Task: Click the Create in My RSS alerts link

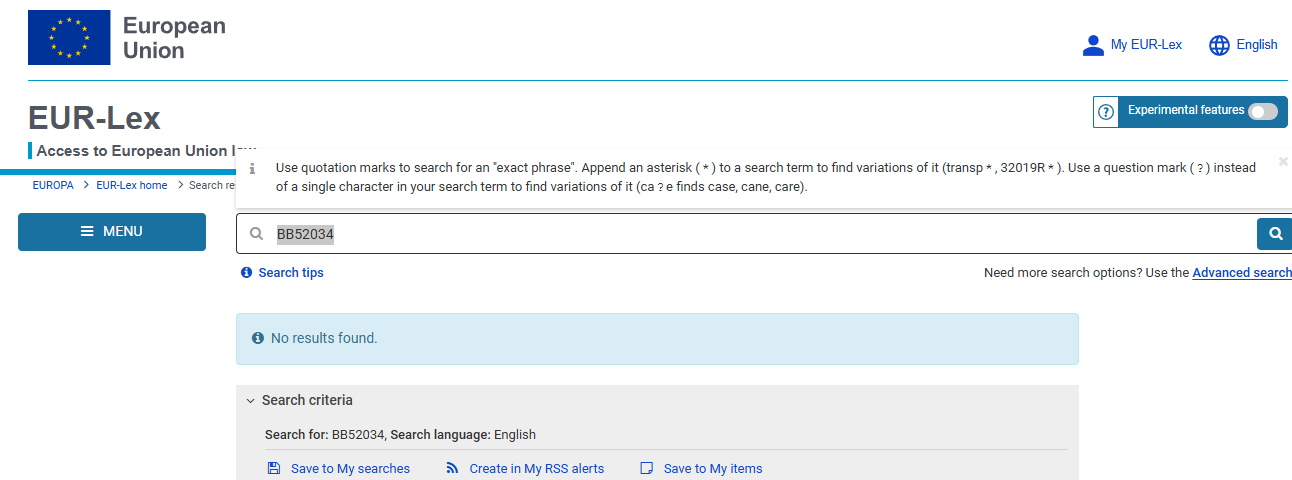Action: point(536,468)
